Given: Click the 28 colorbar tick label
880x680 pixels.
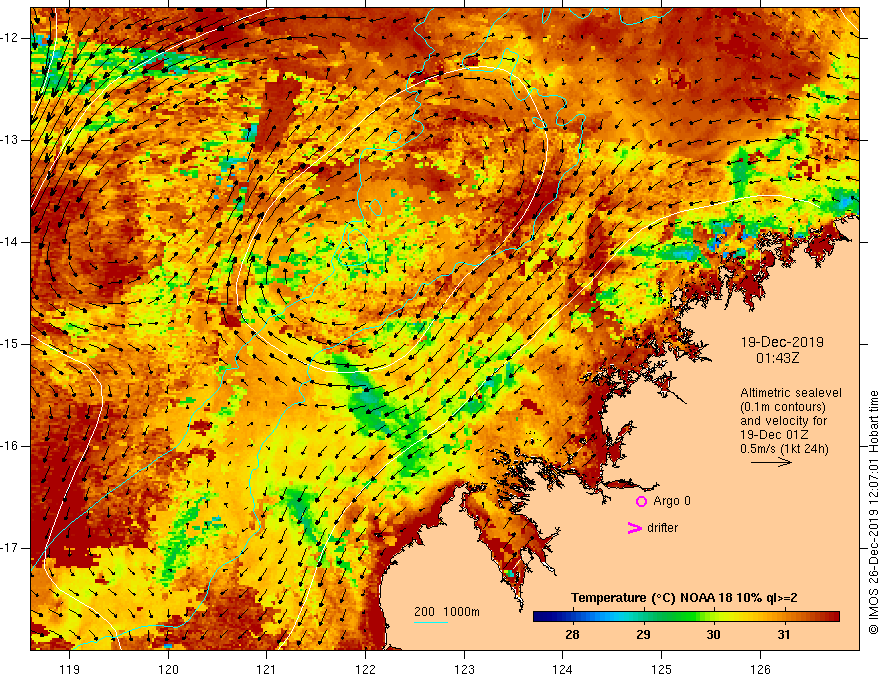Looking at the screenshot, I should pyautogui.click(x=572, y=635).
